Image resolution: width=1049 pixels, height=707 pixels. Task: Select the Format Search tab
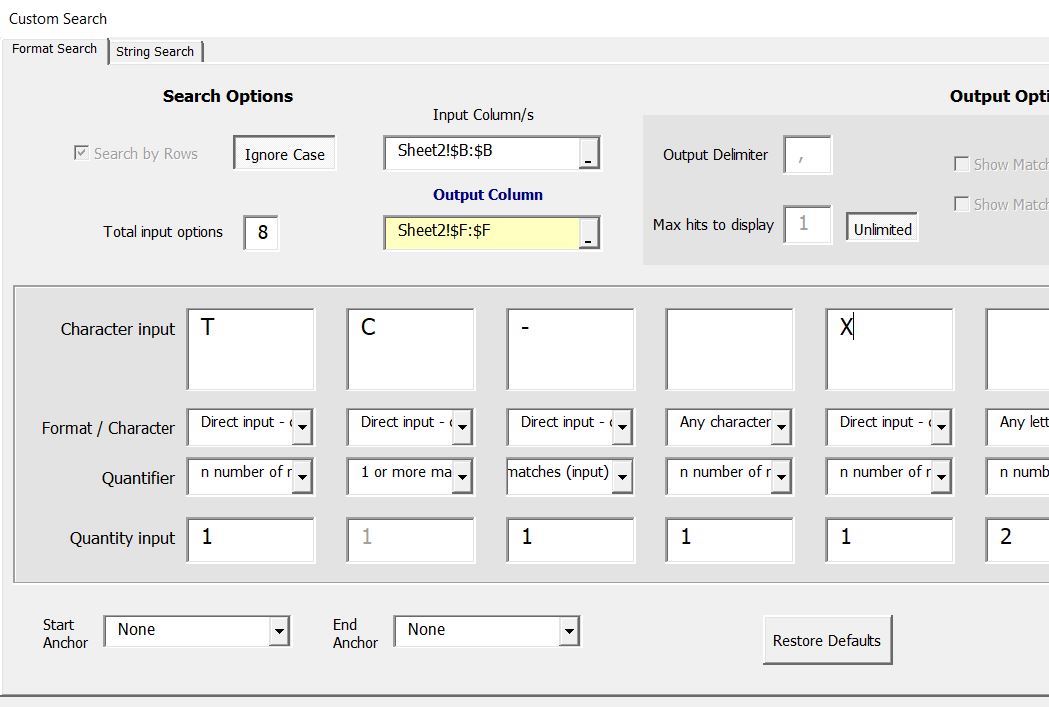(54, 48)
